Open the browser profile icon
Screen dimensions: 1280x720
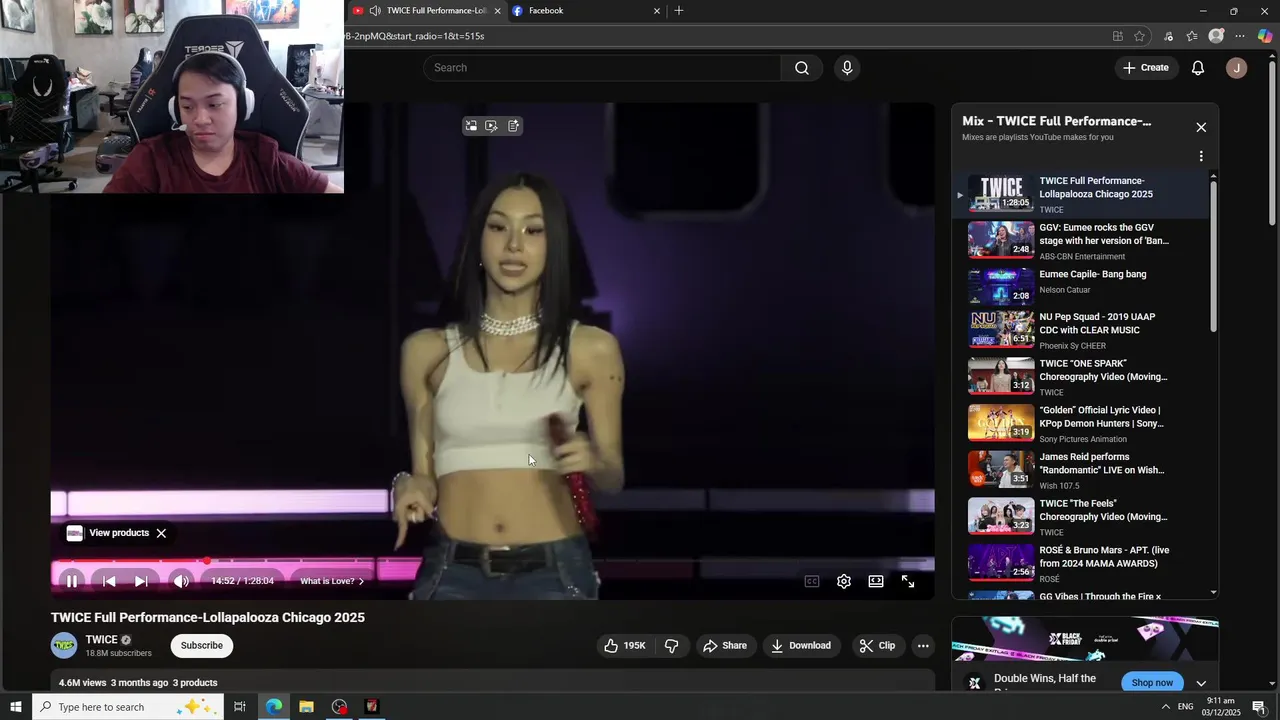[x=1216, y=36]
